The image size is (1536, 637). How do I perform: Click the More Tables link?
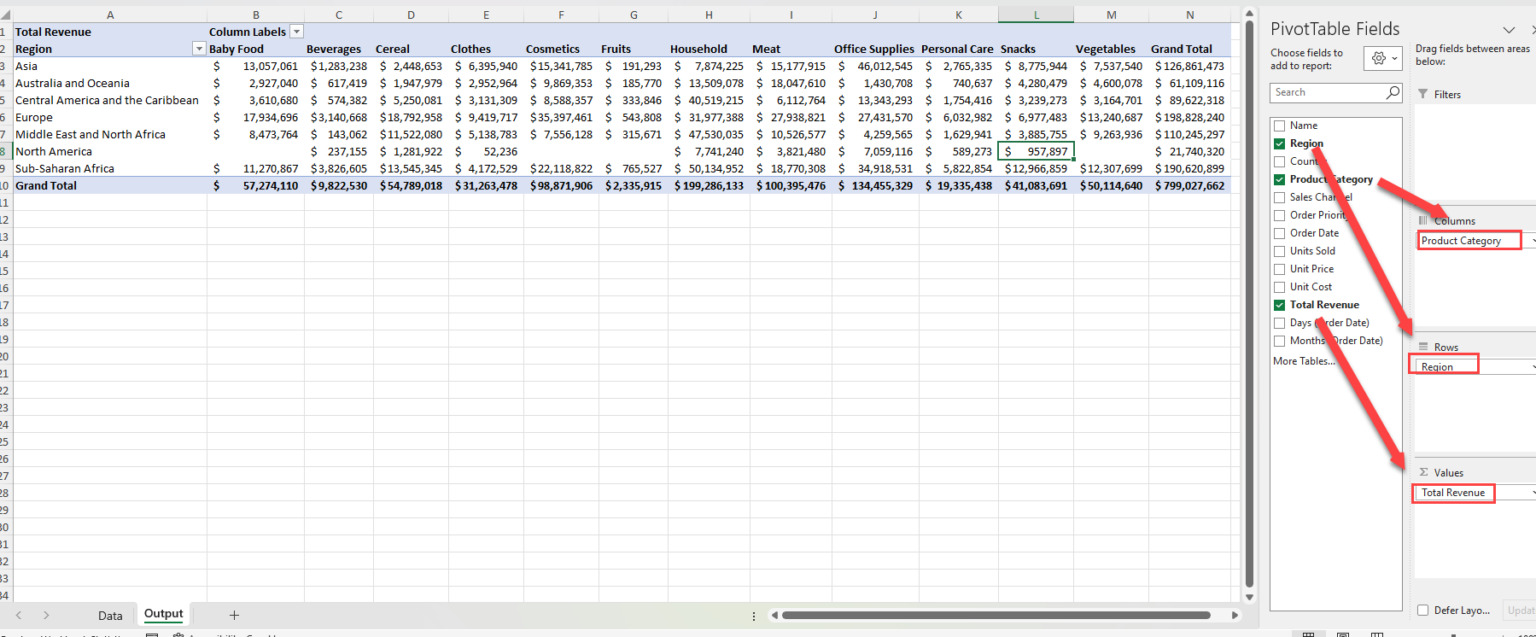1303,361
